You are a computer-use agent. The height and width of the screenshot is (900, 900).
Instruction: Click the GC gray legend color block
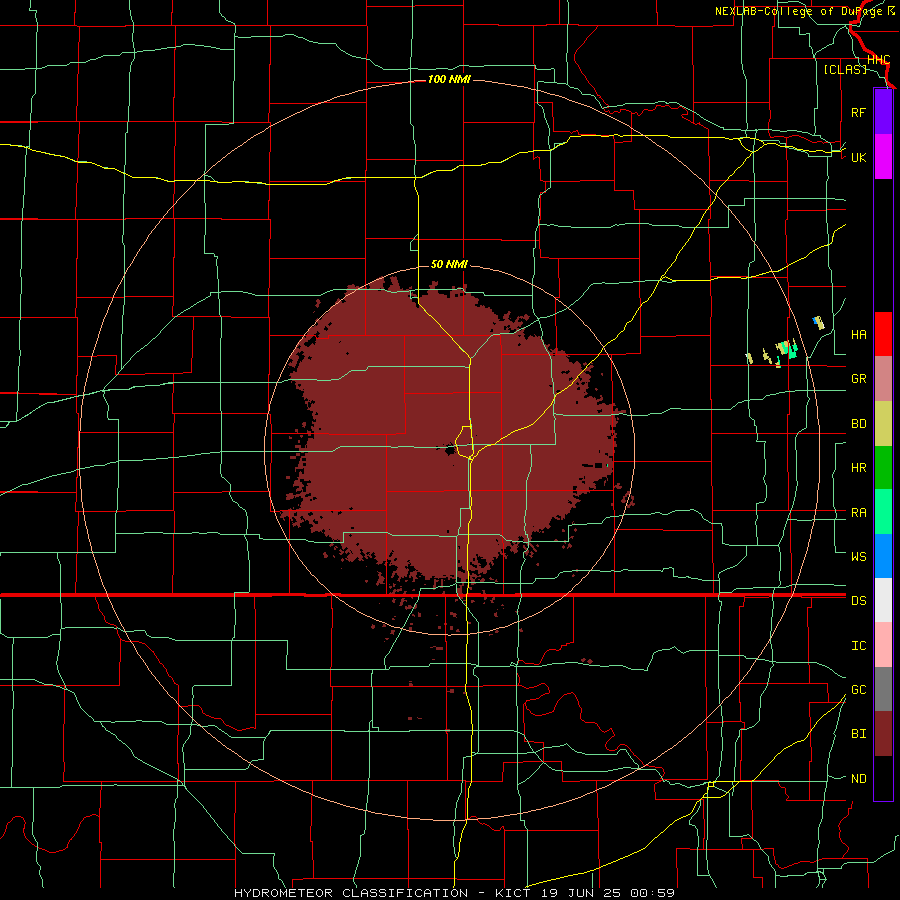(x=883, y=689)
